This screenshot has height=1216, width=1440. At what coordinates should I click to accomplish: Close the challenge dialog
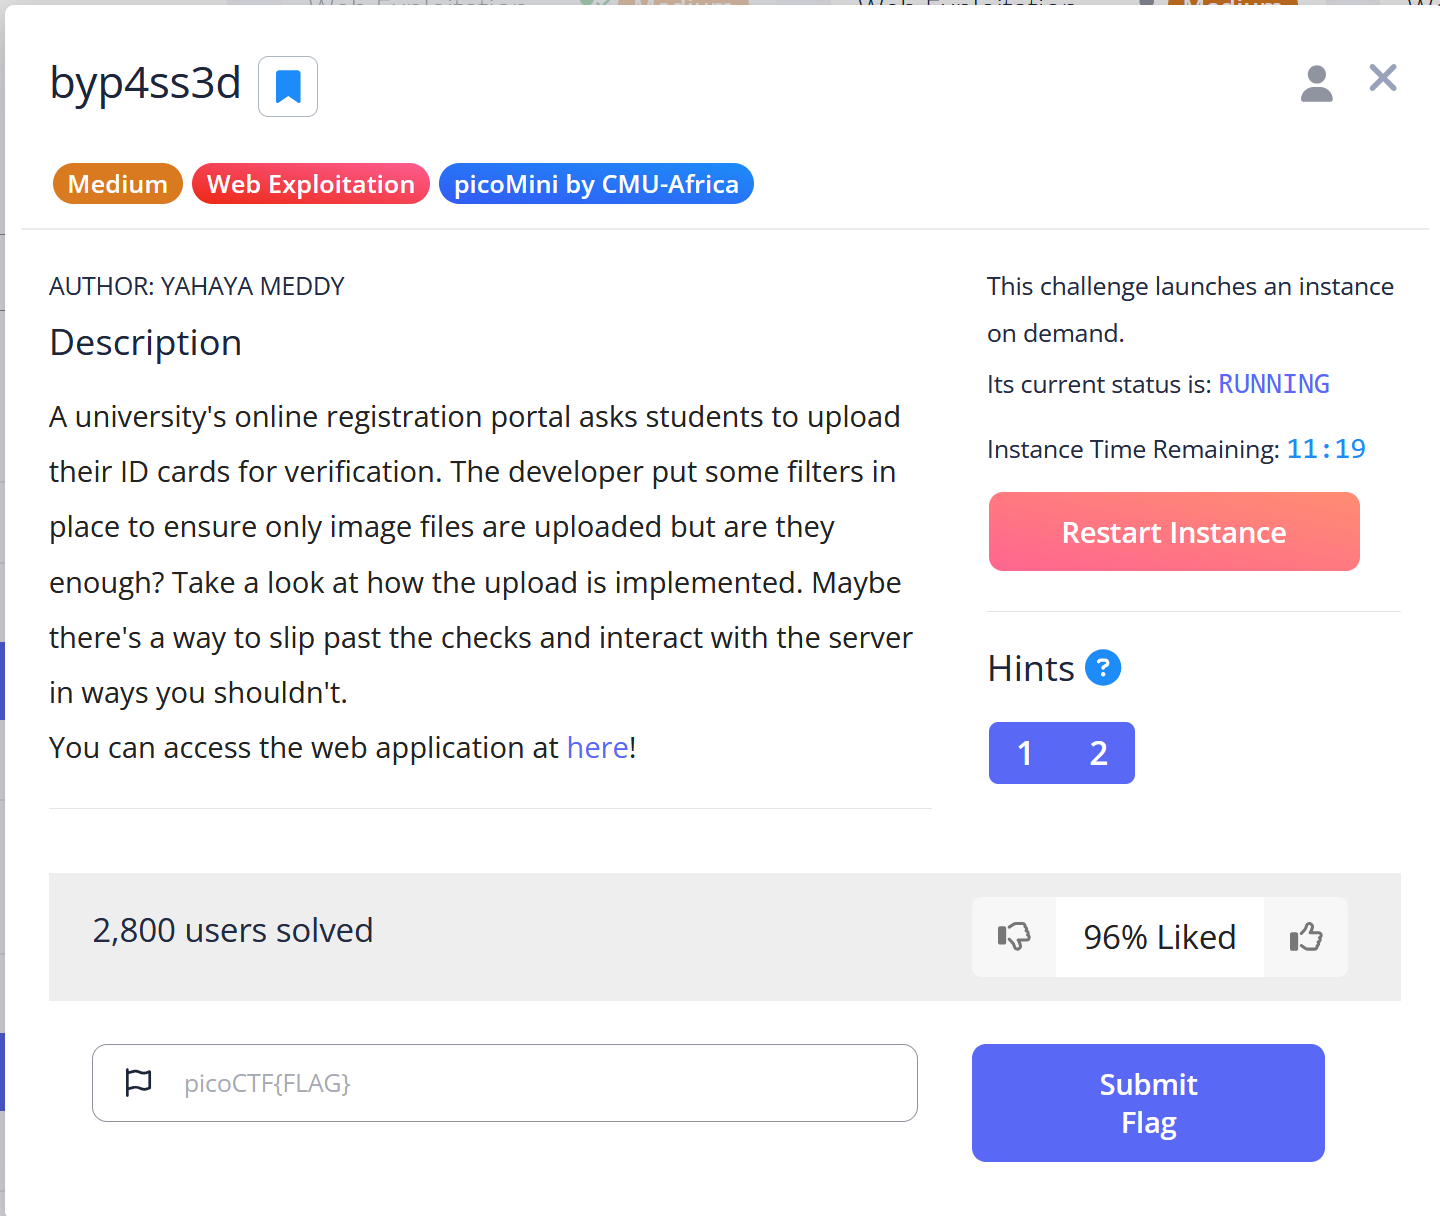click(x=1383, y=78)
